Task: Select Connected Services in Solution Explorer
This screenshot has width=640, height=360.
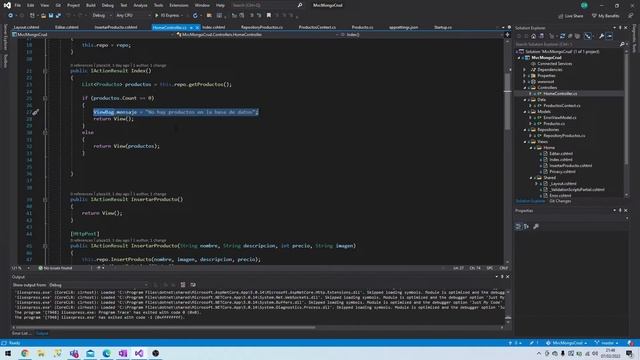Action: 554,64
